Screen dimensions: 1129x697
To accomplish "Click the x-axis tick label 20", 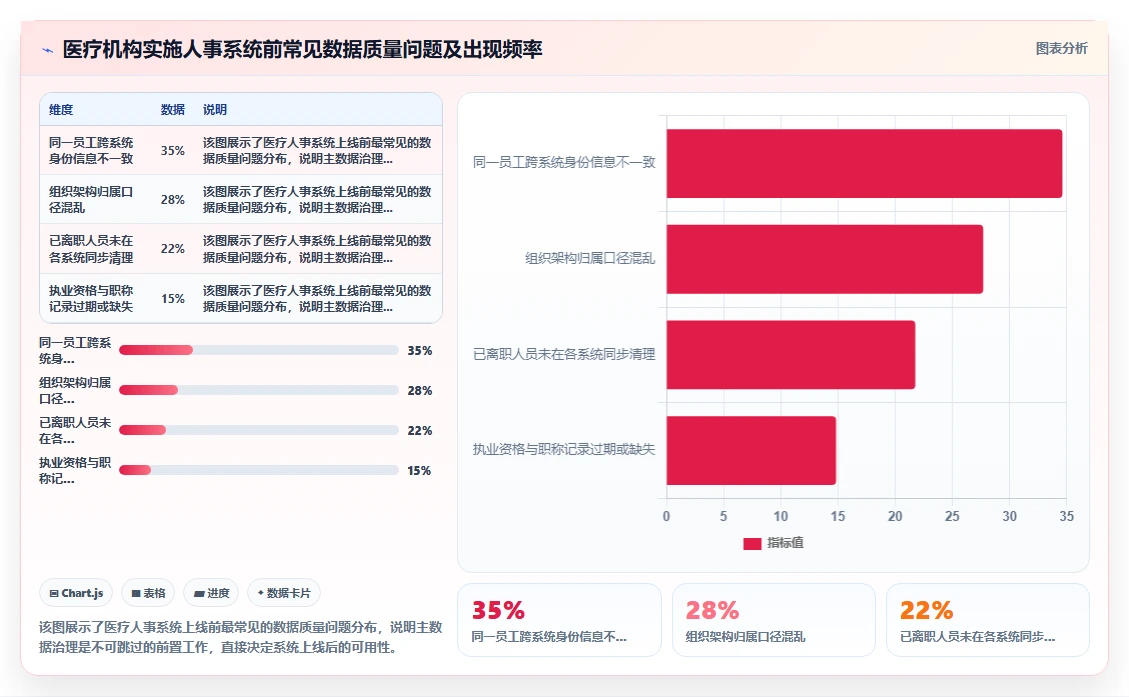I will [x=895, y=516].
